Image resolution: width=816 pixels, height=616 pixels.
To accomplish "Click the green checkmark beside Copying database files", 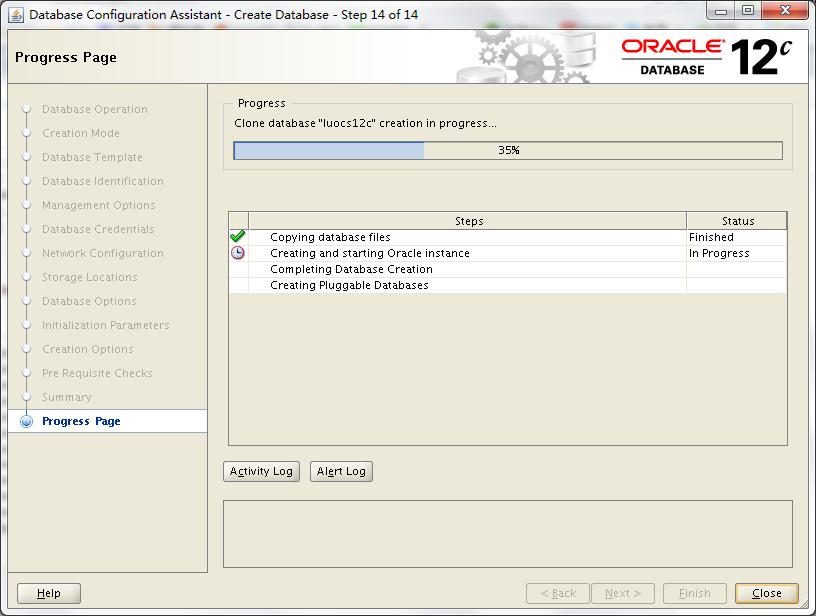I will 238,237.
